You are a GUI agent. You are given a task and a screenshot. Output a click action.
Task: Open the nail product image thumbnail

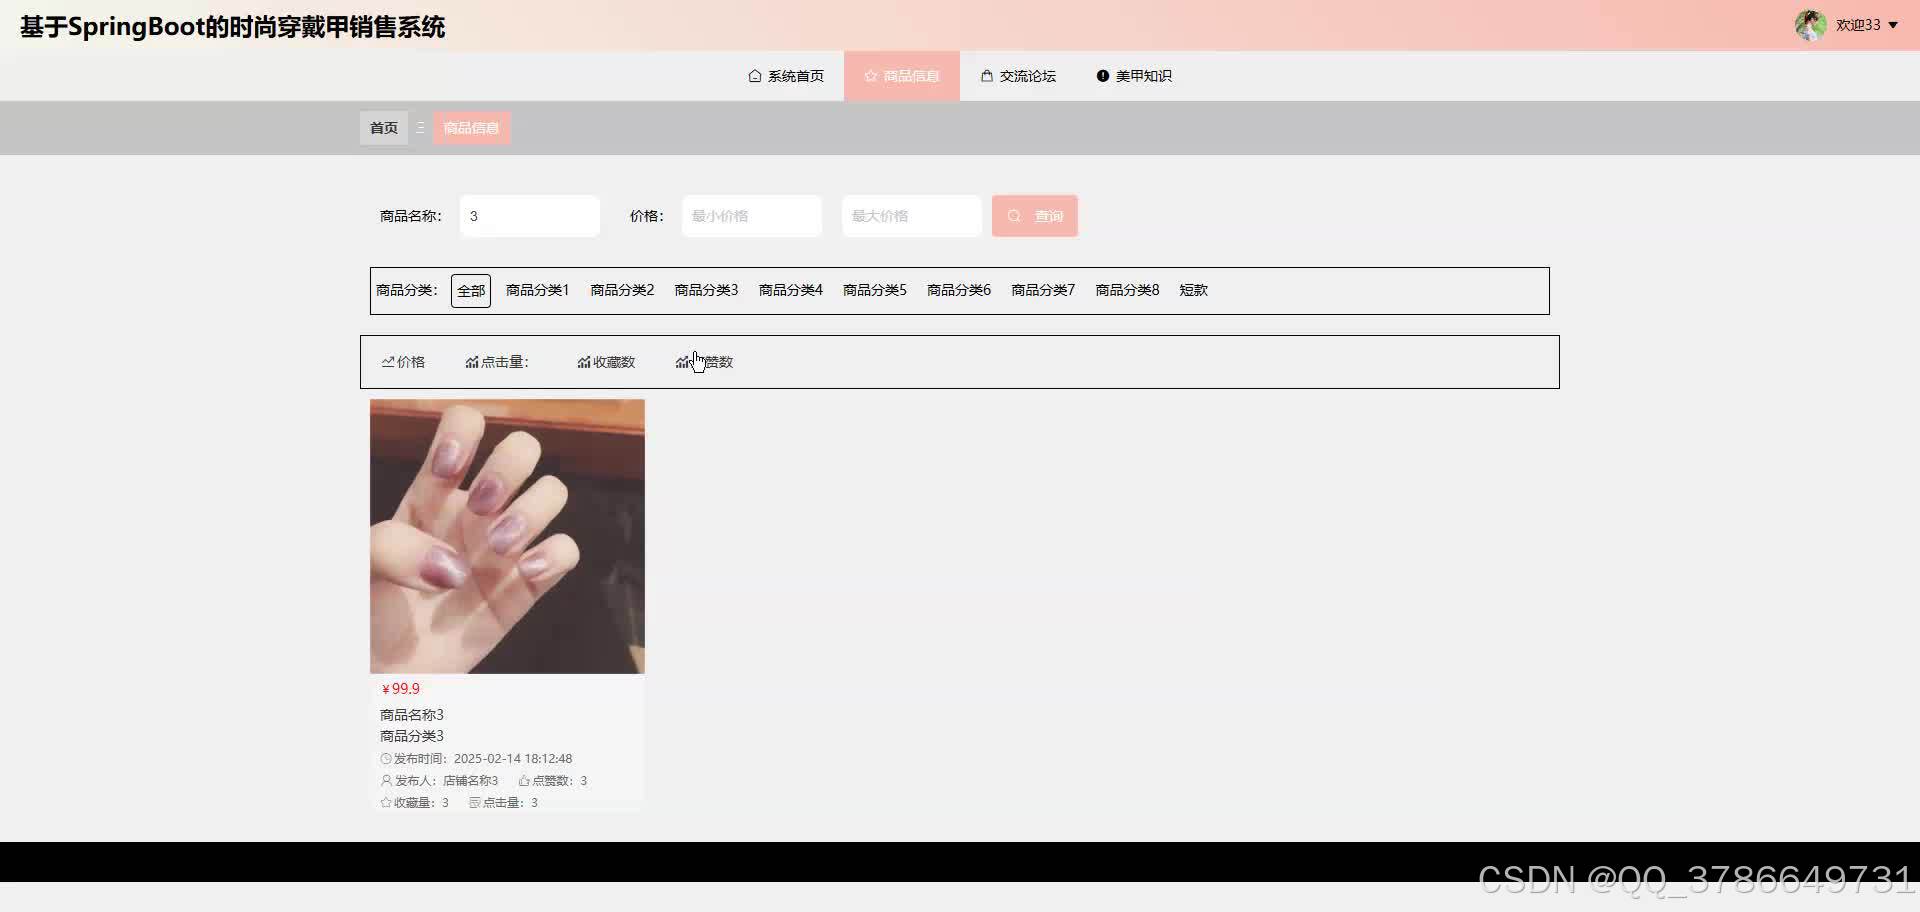(x=507, y=536)
